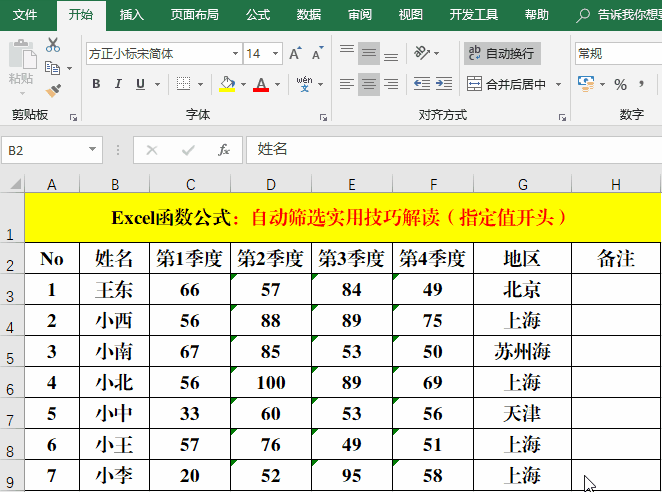662x492 pixels.
Task: Click the borders icon
Action: (x=183, y=84)
